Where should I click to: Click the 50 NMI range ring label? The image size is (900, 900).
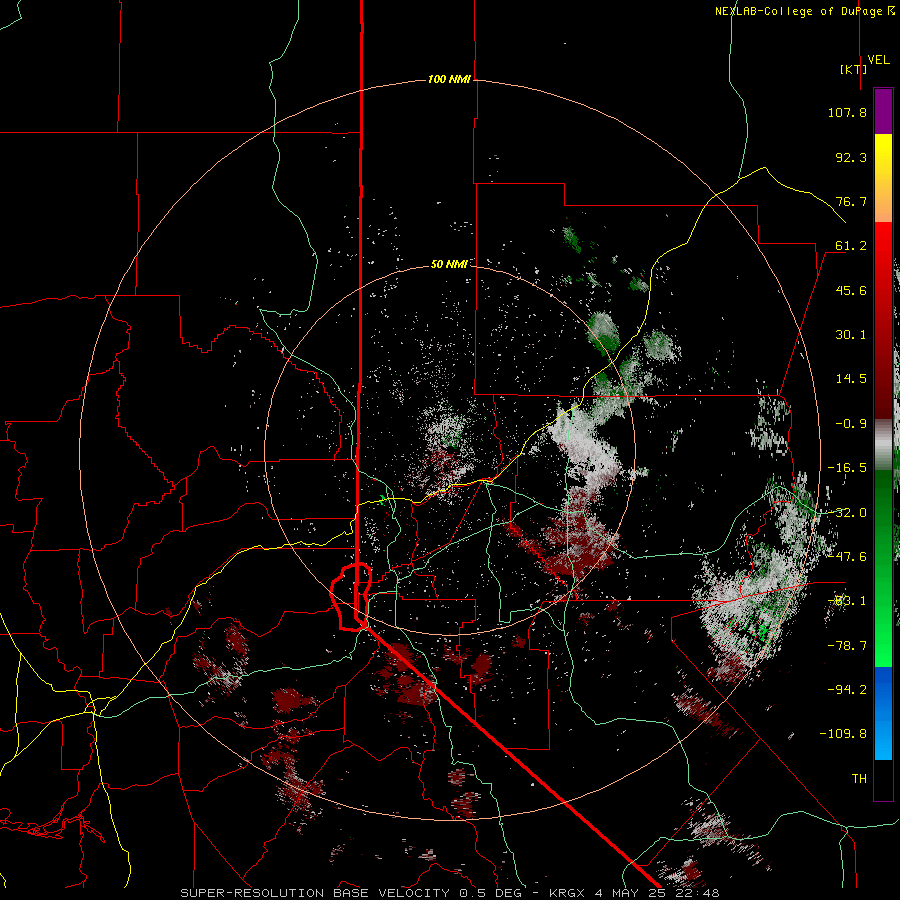point(449,264)
